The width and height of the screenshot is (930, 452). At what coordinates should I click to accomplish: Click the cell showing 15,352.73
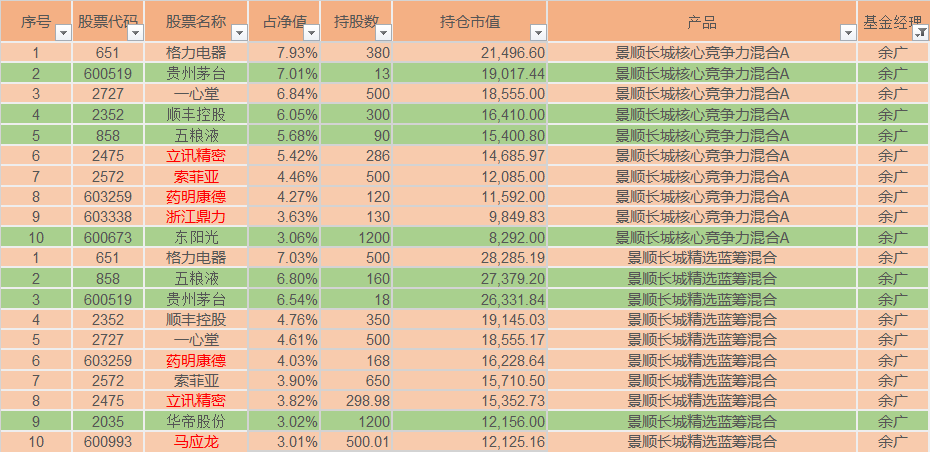469,401
